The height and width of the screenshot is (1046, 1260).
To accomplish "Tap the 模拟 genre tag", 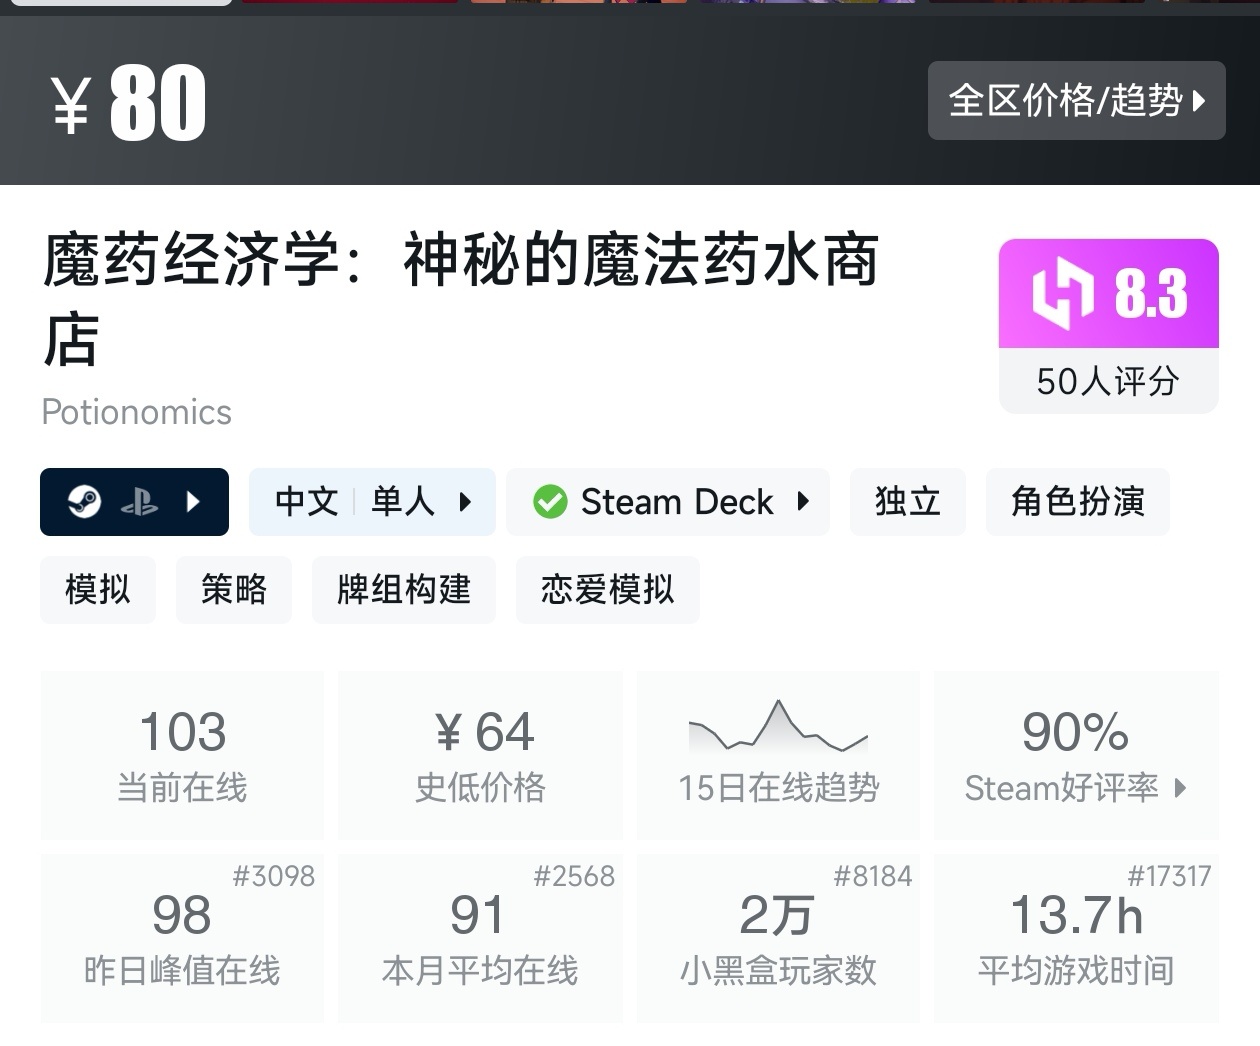I will tap(98, 590).
